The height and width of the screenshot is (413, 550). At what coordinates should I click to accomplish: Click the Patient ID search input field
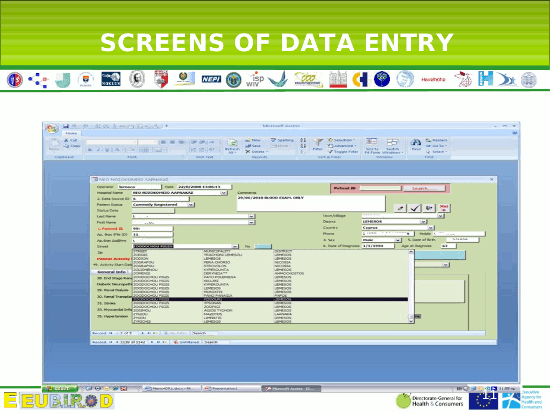click(380, 188)
